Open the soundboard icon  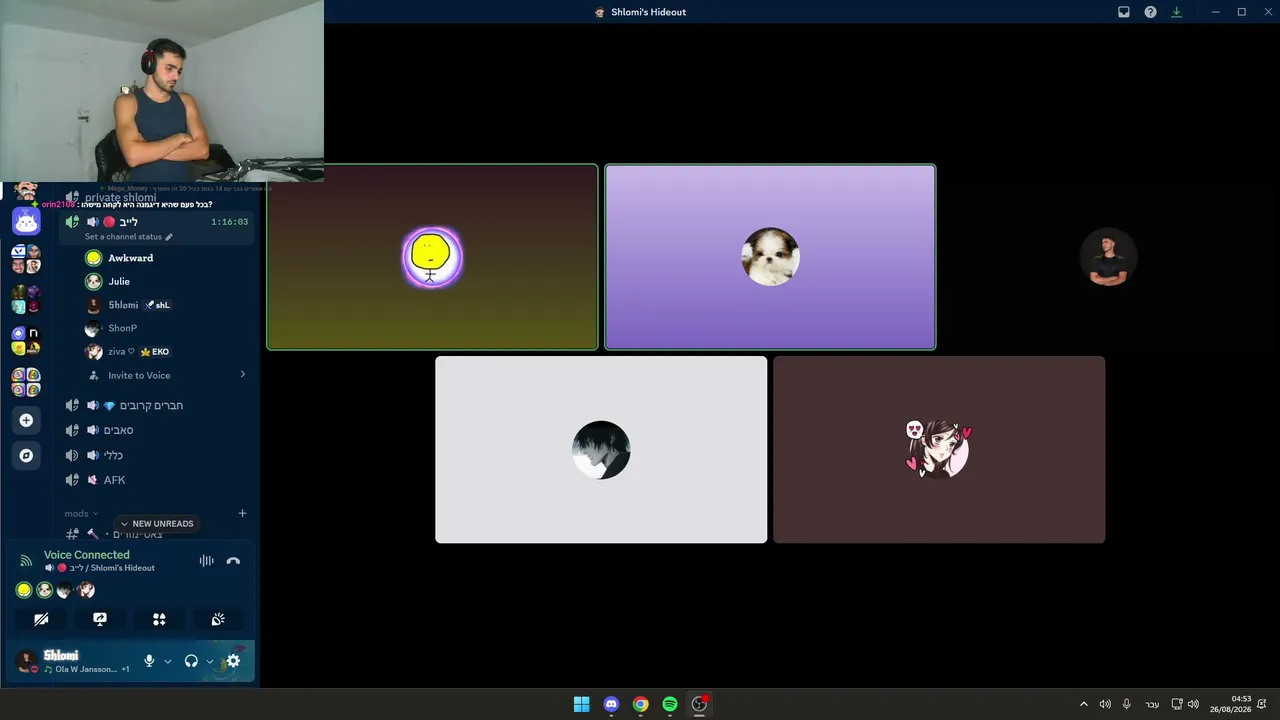coord(218,619)
